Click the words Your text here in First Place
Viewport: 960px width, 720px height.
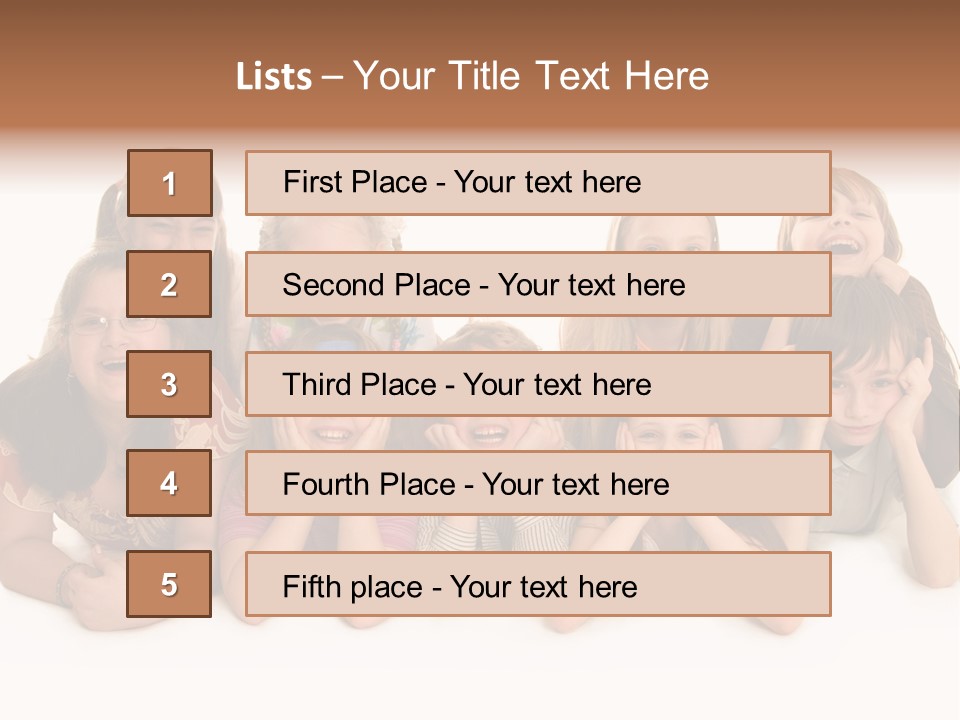[x=547, y=183]
